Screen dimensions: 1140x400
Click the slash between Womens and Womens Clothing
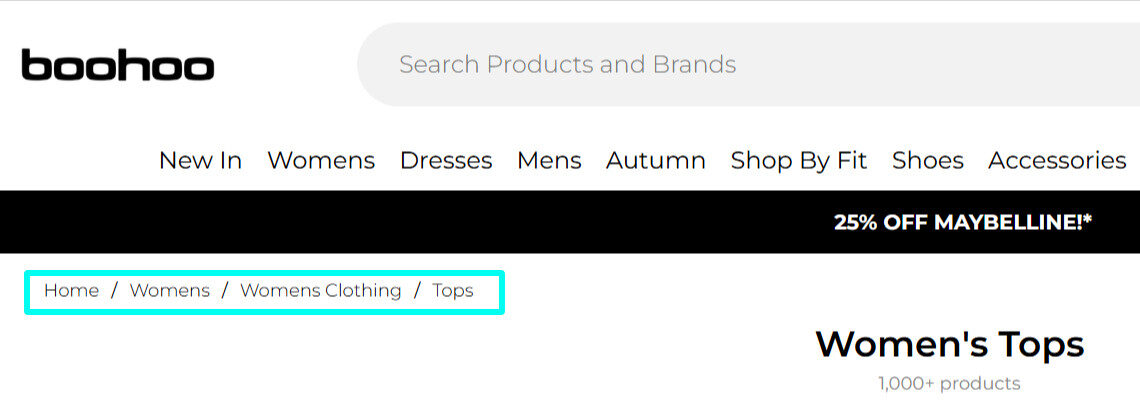tap(225, 291)
